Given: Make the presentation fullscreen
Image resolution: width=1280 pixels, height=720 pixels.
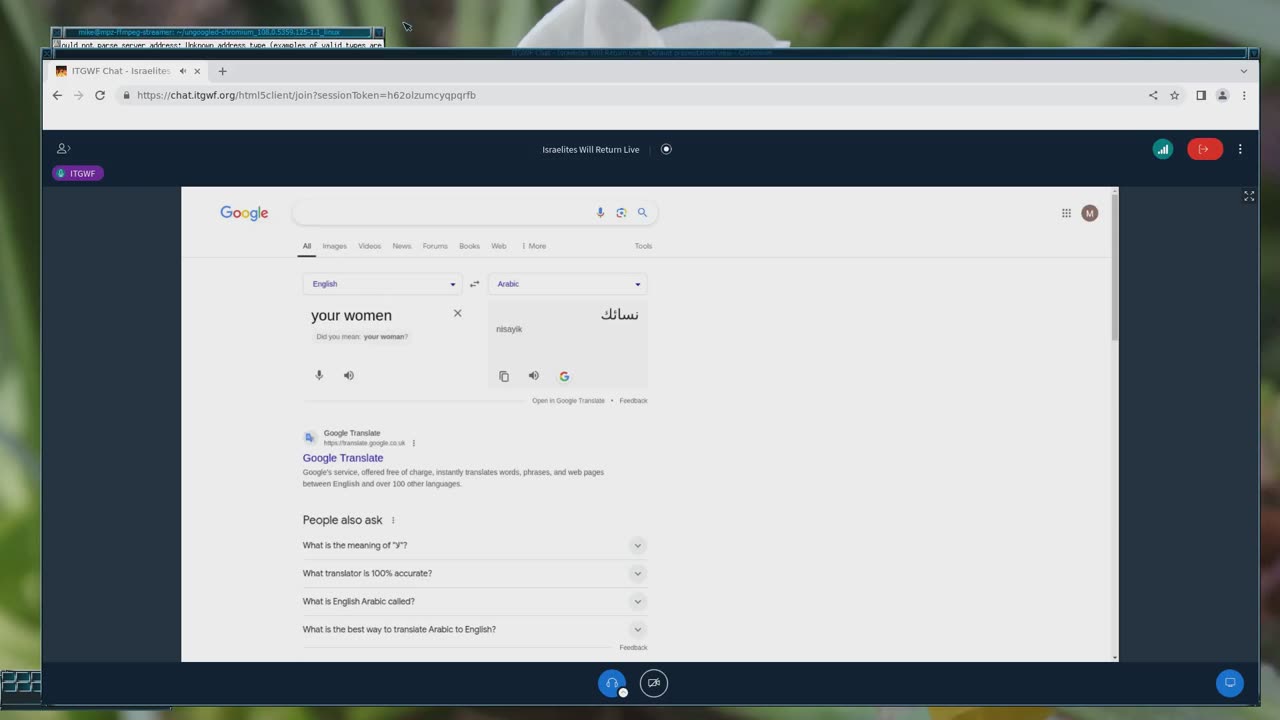Looking at the screenshot, I should pos(1249,196).
